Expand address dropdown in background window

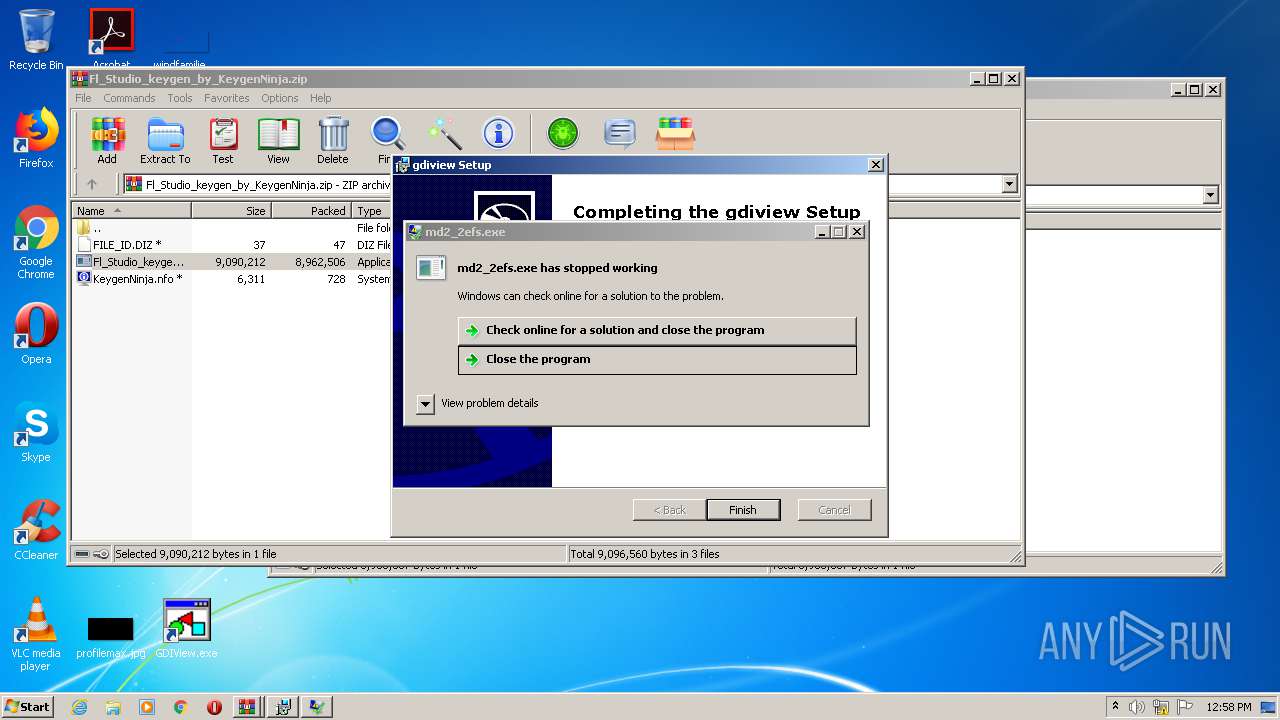[1211, 195]
